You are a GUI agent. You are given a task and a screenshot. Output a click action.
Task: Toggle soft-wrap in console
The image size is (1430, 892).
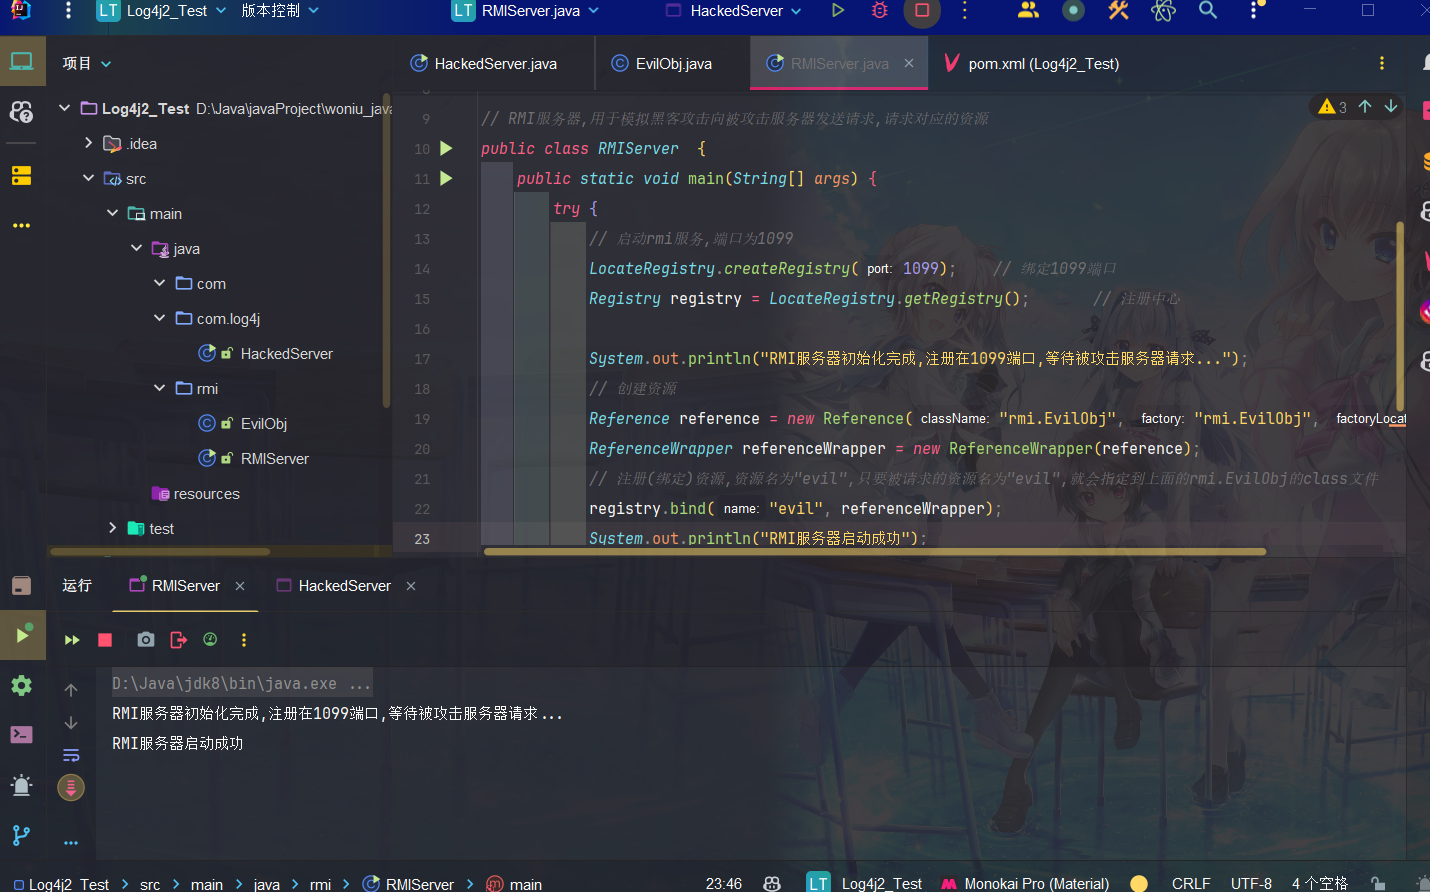pos(71,755)
